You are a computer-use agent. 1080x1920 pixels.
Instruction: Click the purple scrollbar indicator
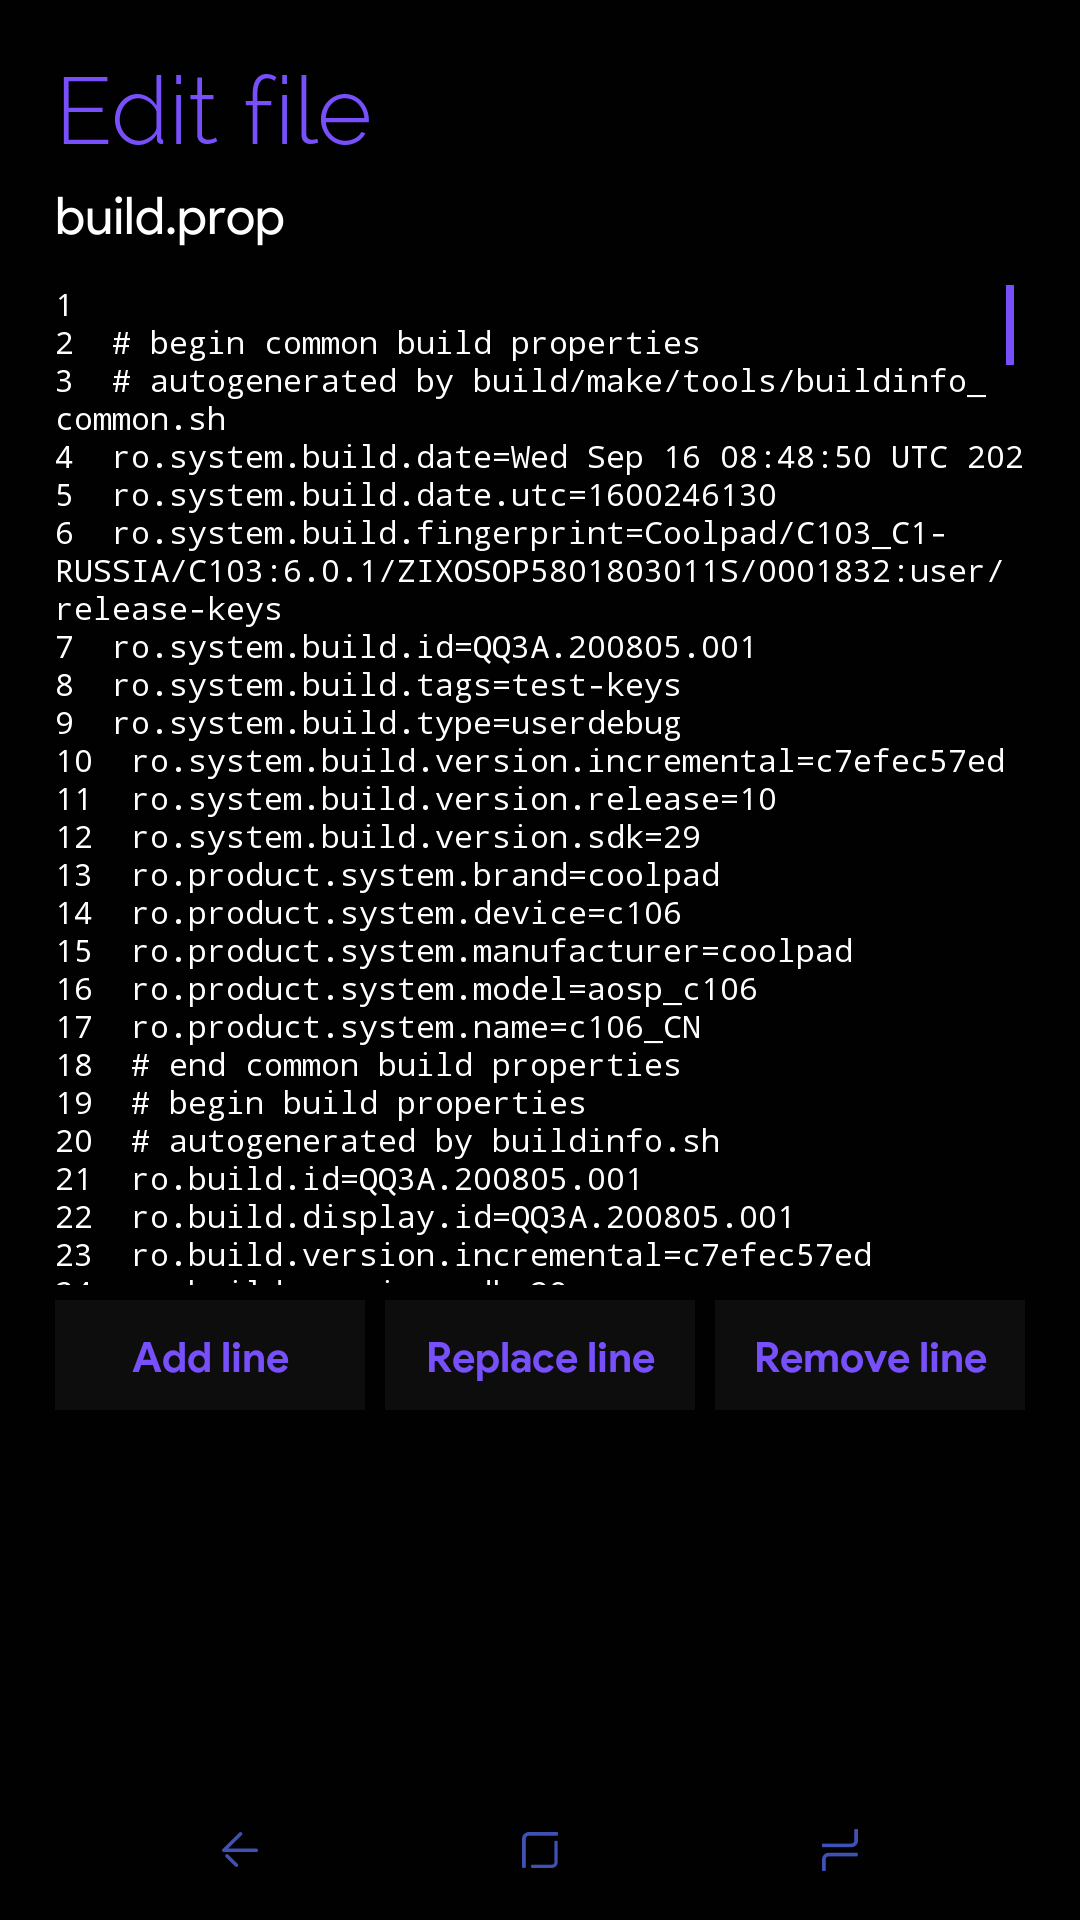click(x=1010, y=325)
